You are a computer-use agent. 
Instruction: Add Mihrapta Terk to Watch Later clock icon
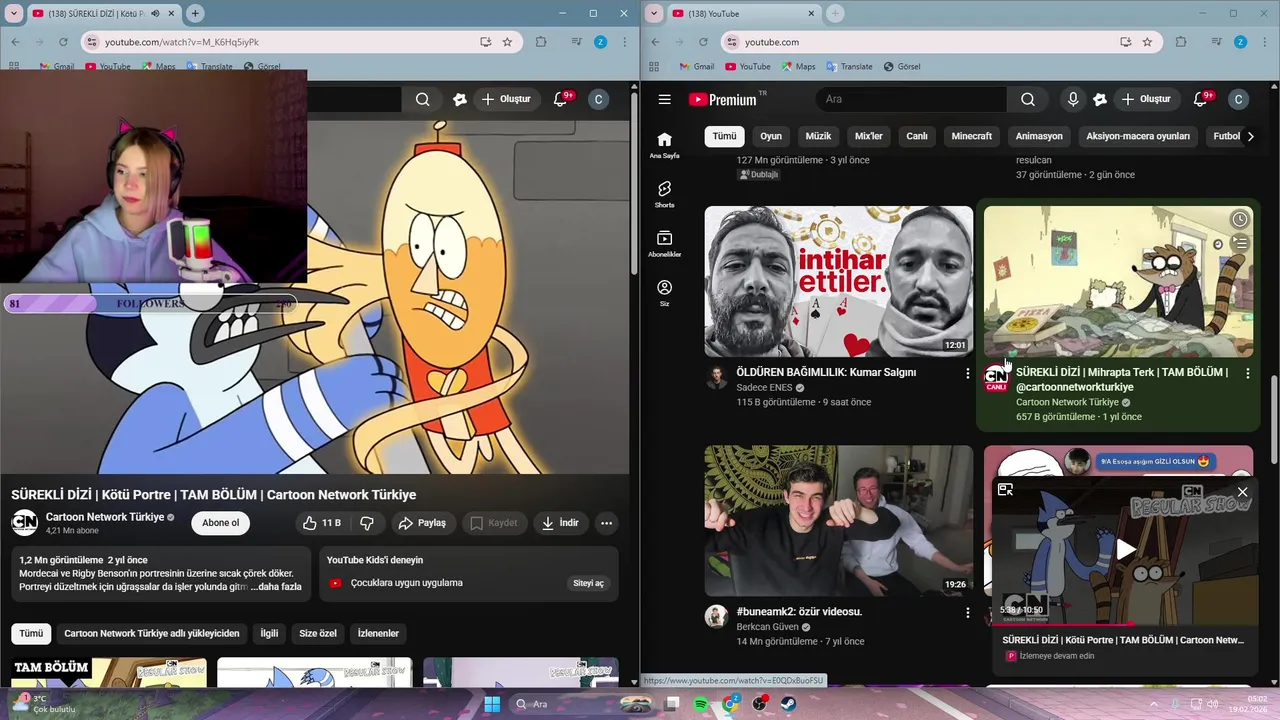pyautogui.click(x=1240, y=219)
